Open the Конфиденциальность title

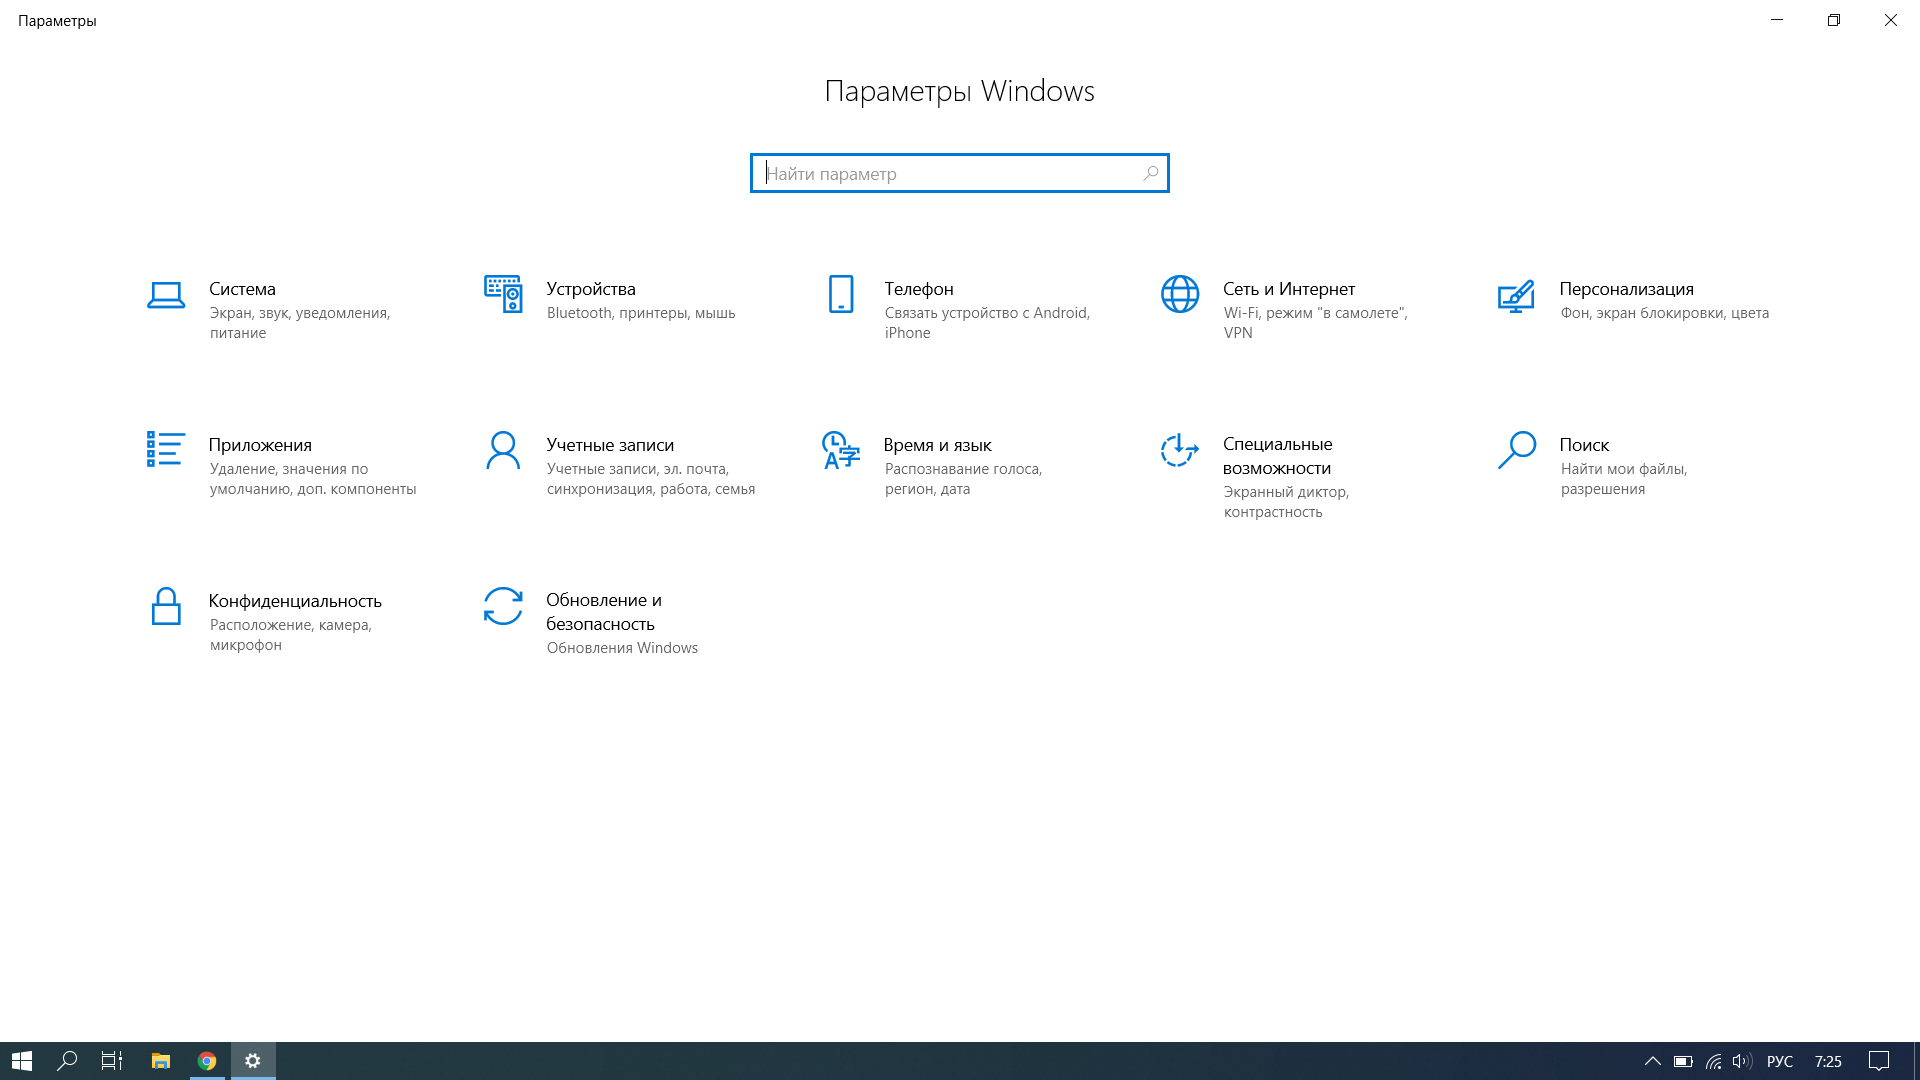coord(295,601)
